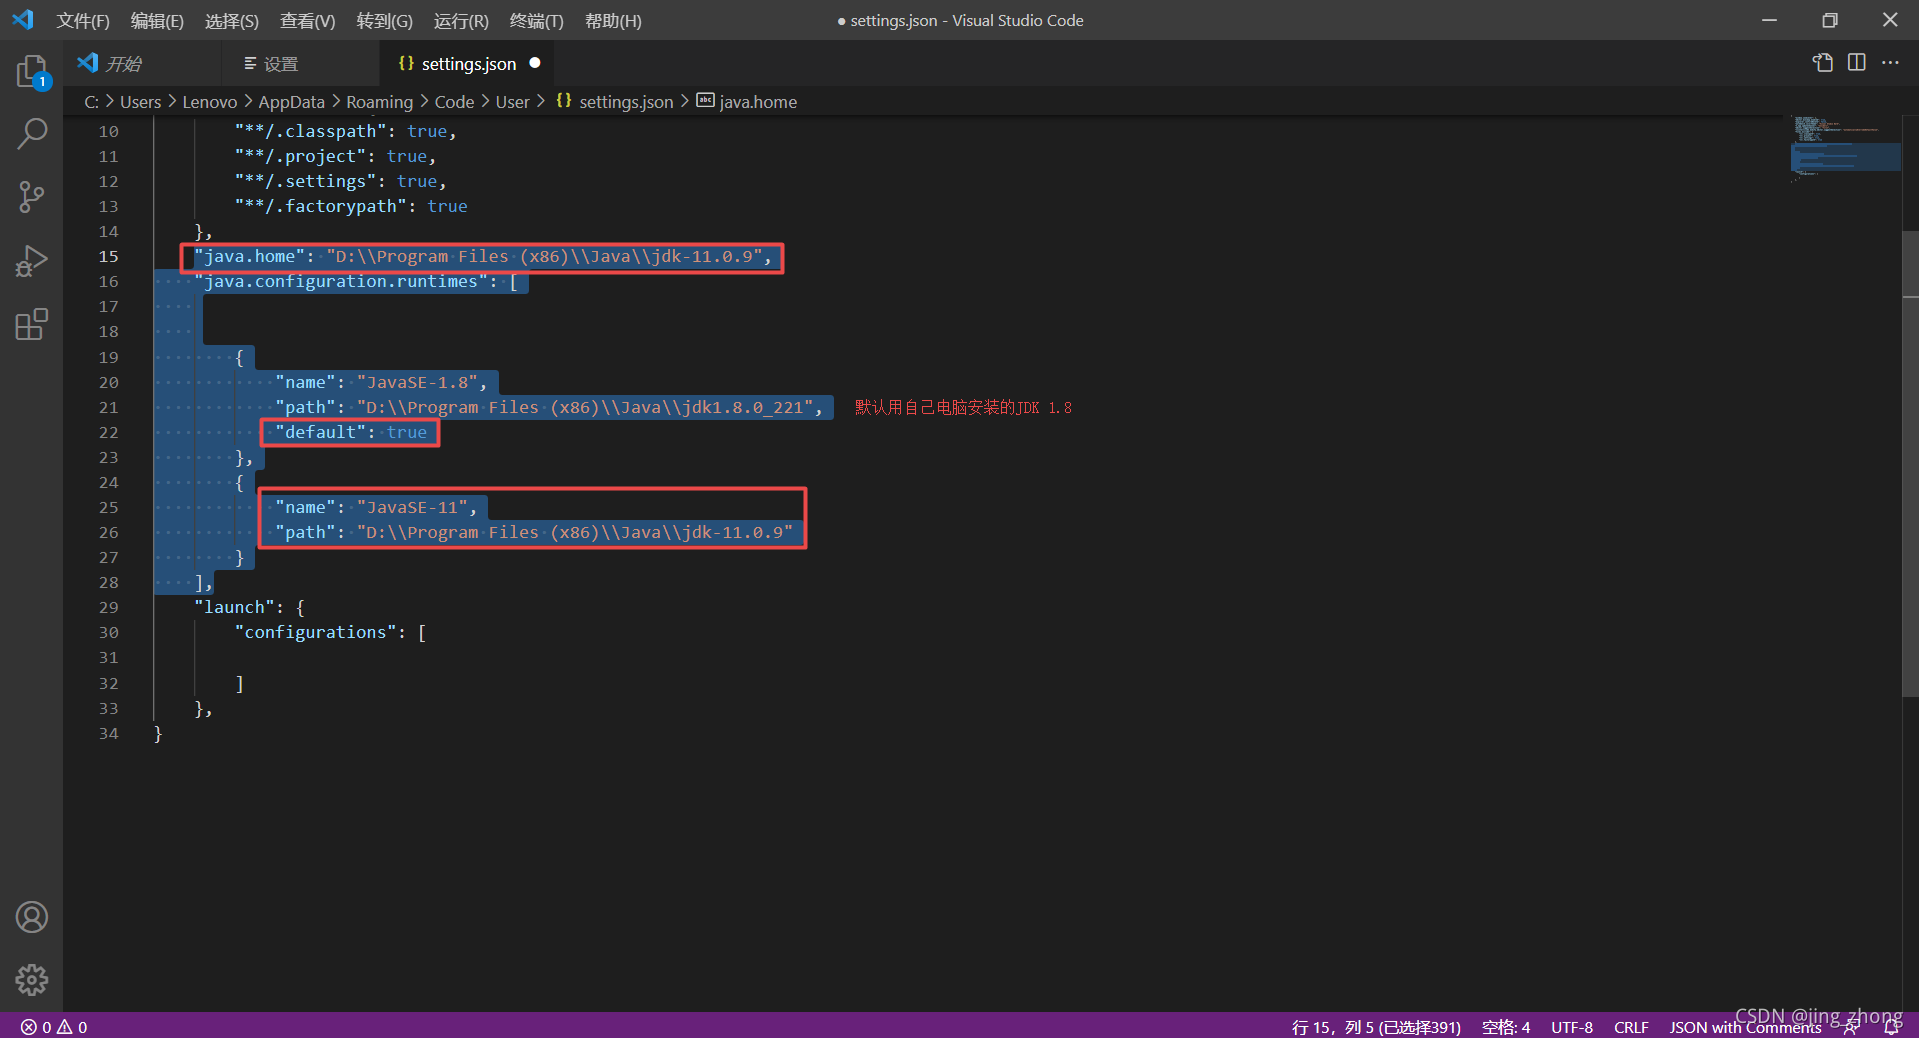Open the 帮助(H) menu
This screenshot has width=1919, height=1038.
(x=613, y=21)
